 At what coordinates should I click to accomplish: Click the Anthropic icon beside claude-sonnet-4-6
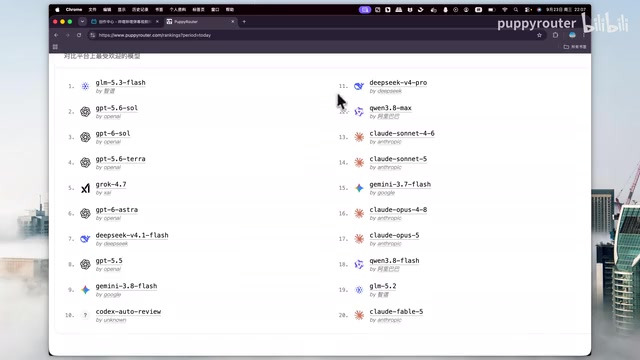tap(359, 137)
